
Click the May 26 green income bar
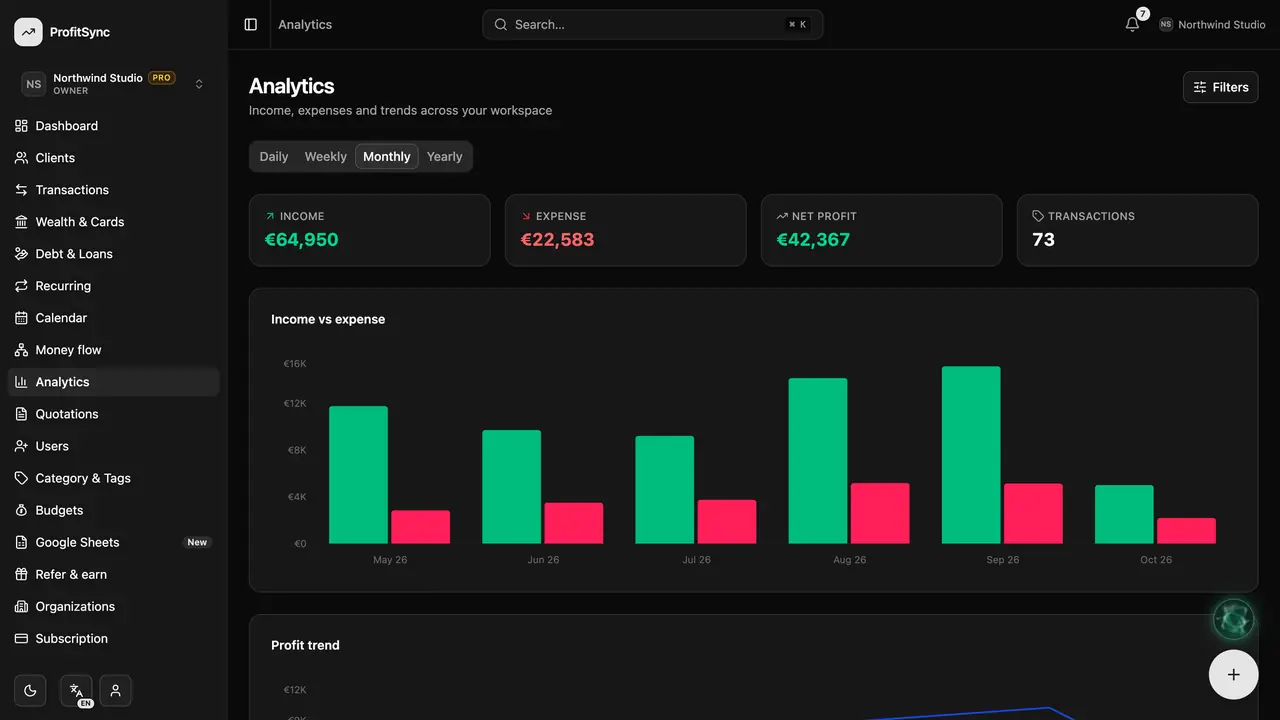358,475
